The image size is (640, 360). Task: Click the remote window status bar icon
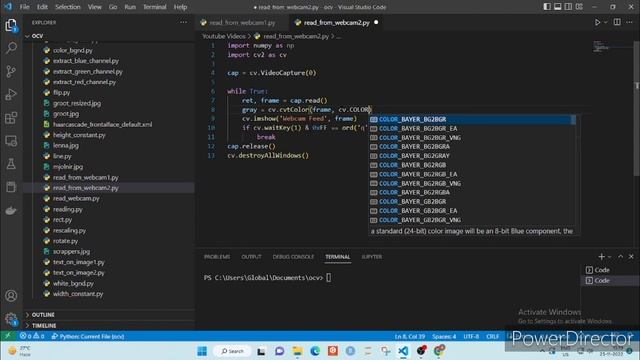7,336
